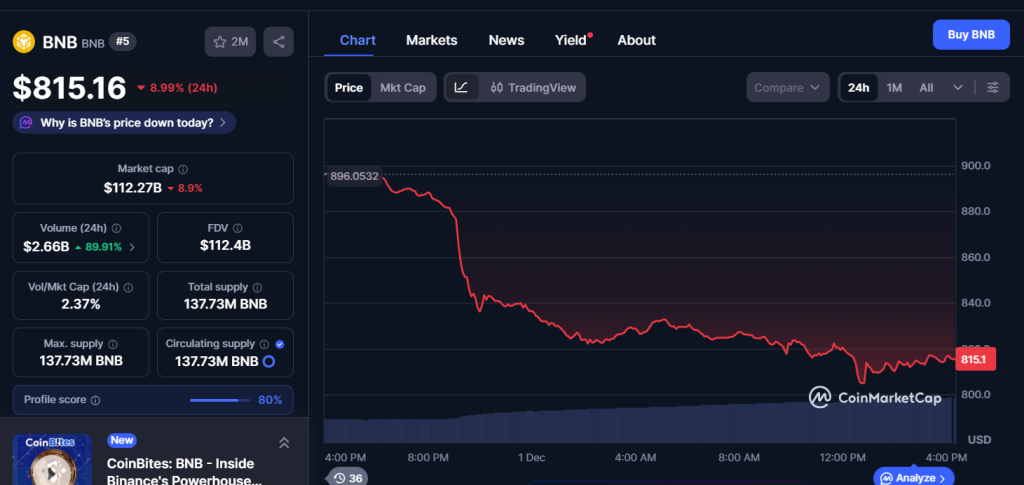Click the CoinBites video thumbnail
The width and height of the screenshot is (1024, 485).
[x=52, y=461]
